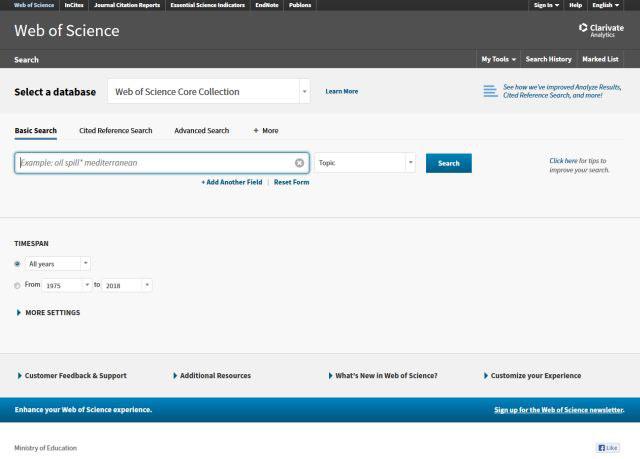Viewport: 640px width, 459px height.
Task: Open the English language menu
Action: (606, 5)
